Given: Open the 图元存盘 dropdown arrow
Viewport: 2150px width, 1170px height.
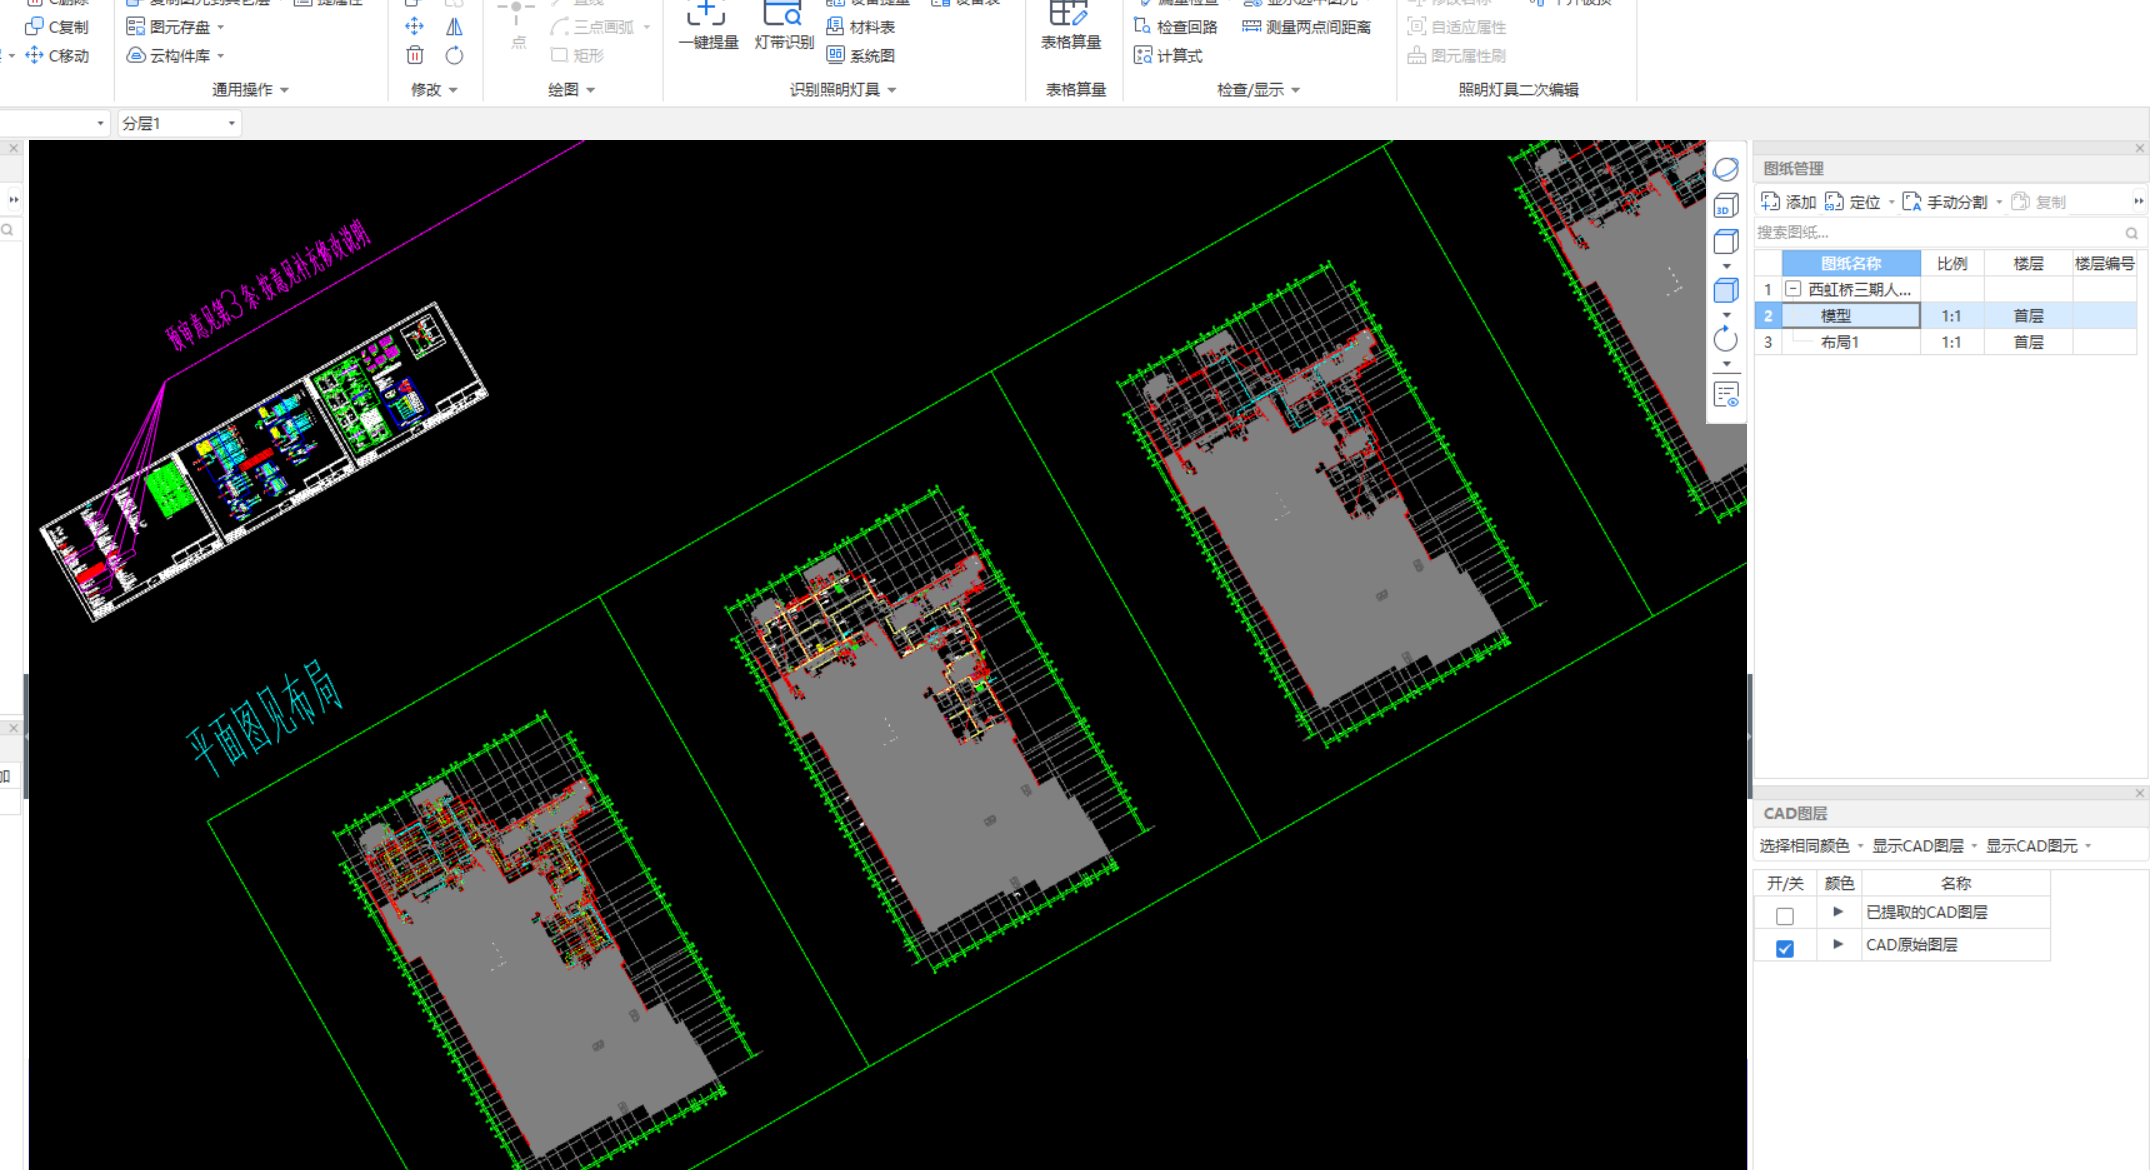Looking at the screenshot, I should [x=220, y=27].
